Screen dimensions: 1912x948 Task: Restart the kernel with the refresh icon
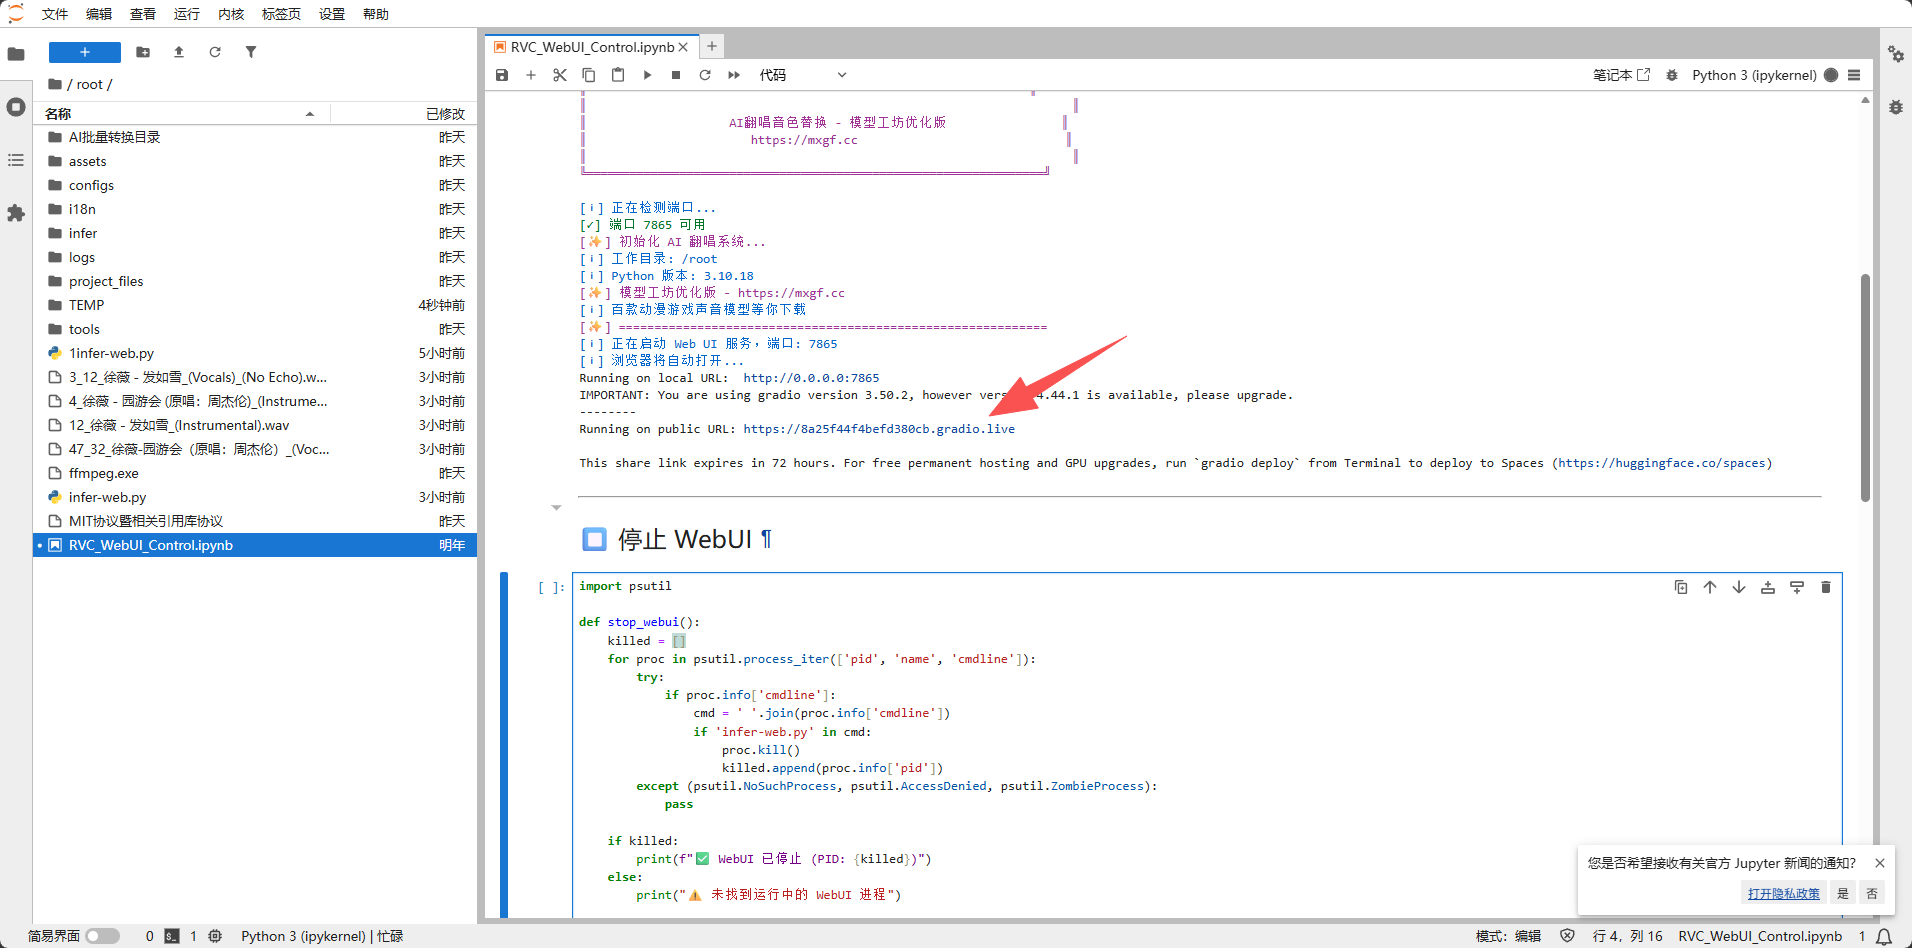(x=705, y=75)
